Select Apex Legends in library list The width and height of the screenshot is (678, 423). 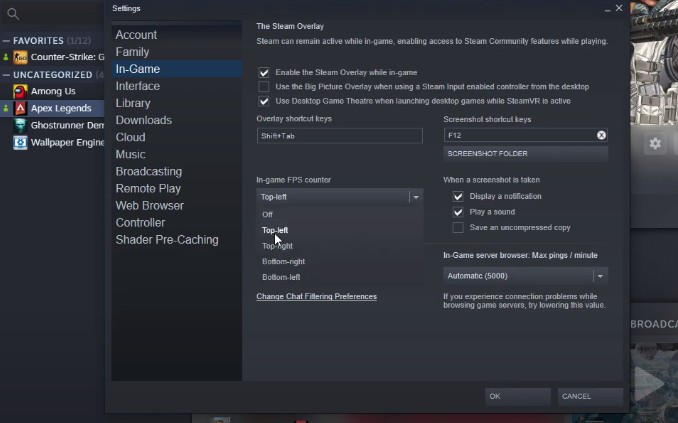(x=52, y=108)
